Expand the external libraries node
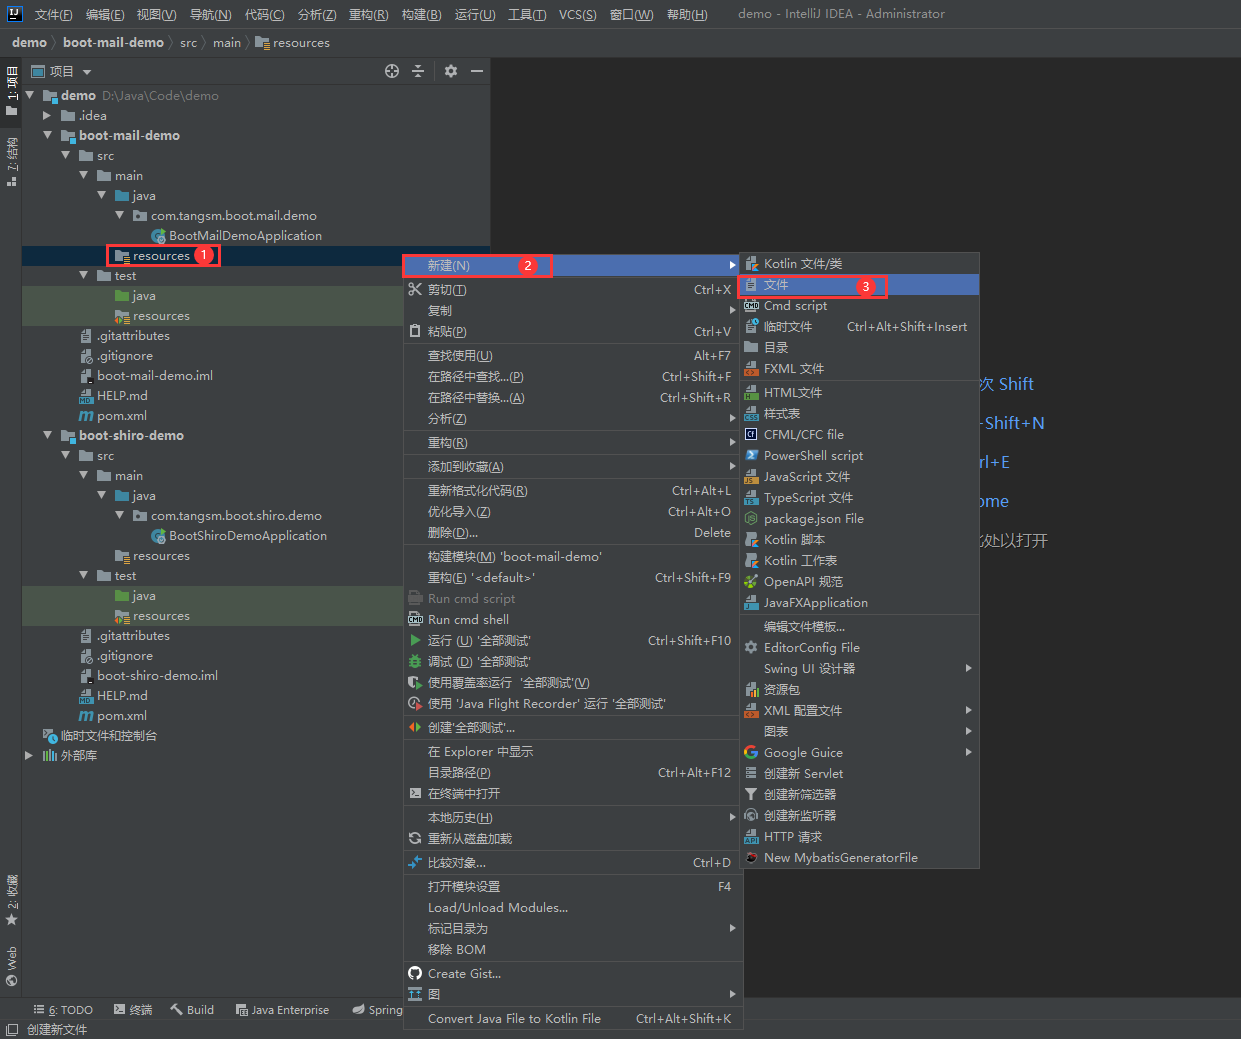 29,755
